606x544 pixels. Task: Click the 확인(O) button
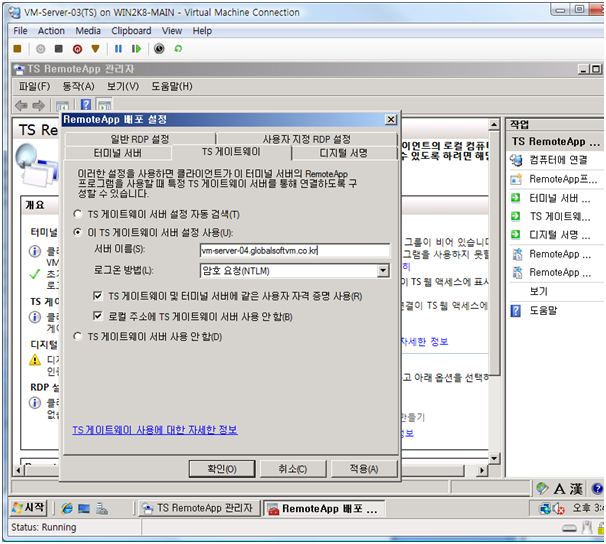pos(222,469)
